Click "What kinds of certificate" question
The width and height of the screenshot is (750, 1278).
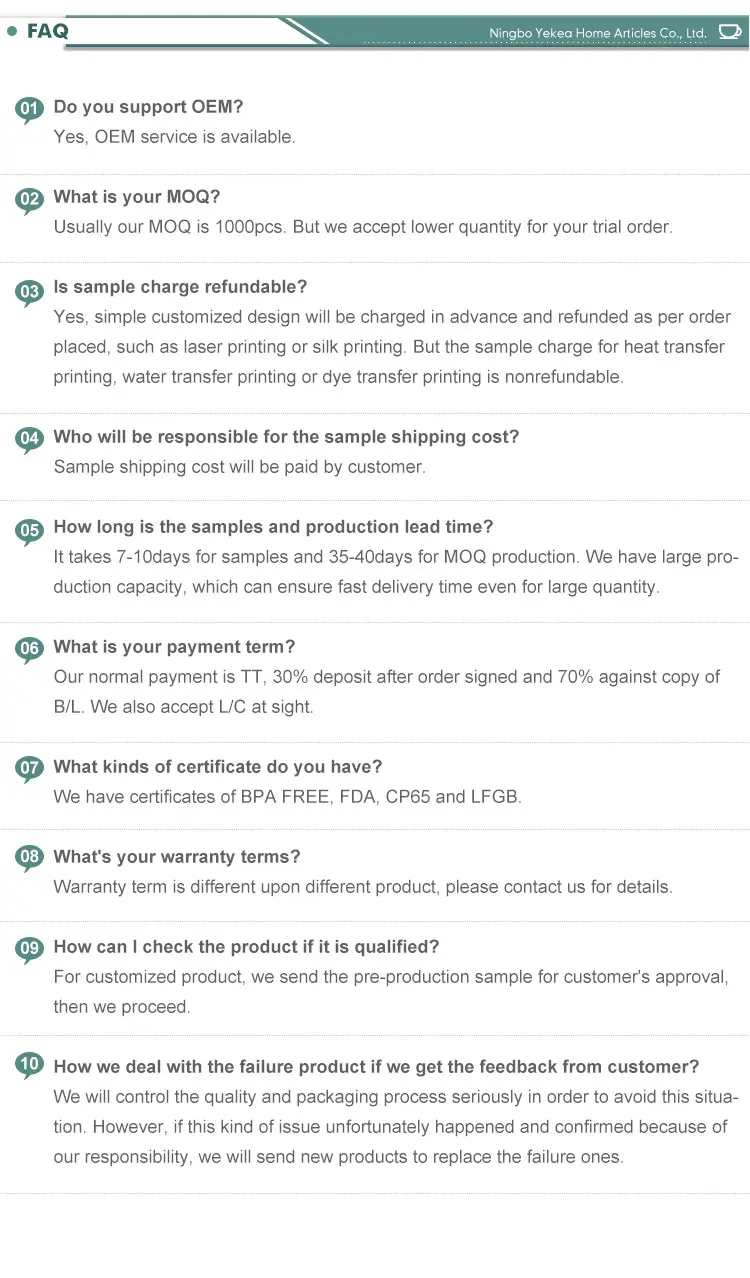tap(218, 767)
